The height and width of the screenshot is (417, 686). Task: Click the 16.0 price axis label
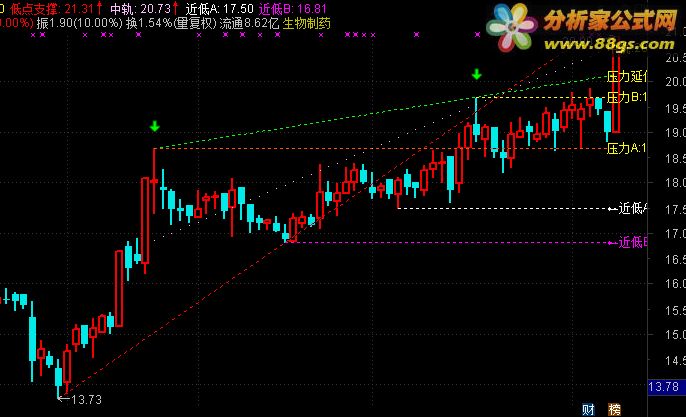tap(675, 284)
